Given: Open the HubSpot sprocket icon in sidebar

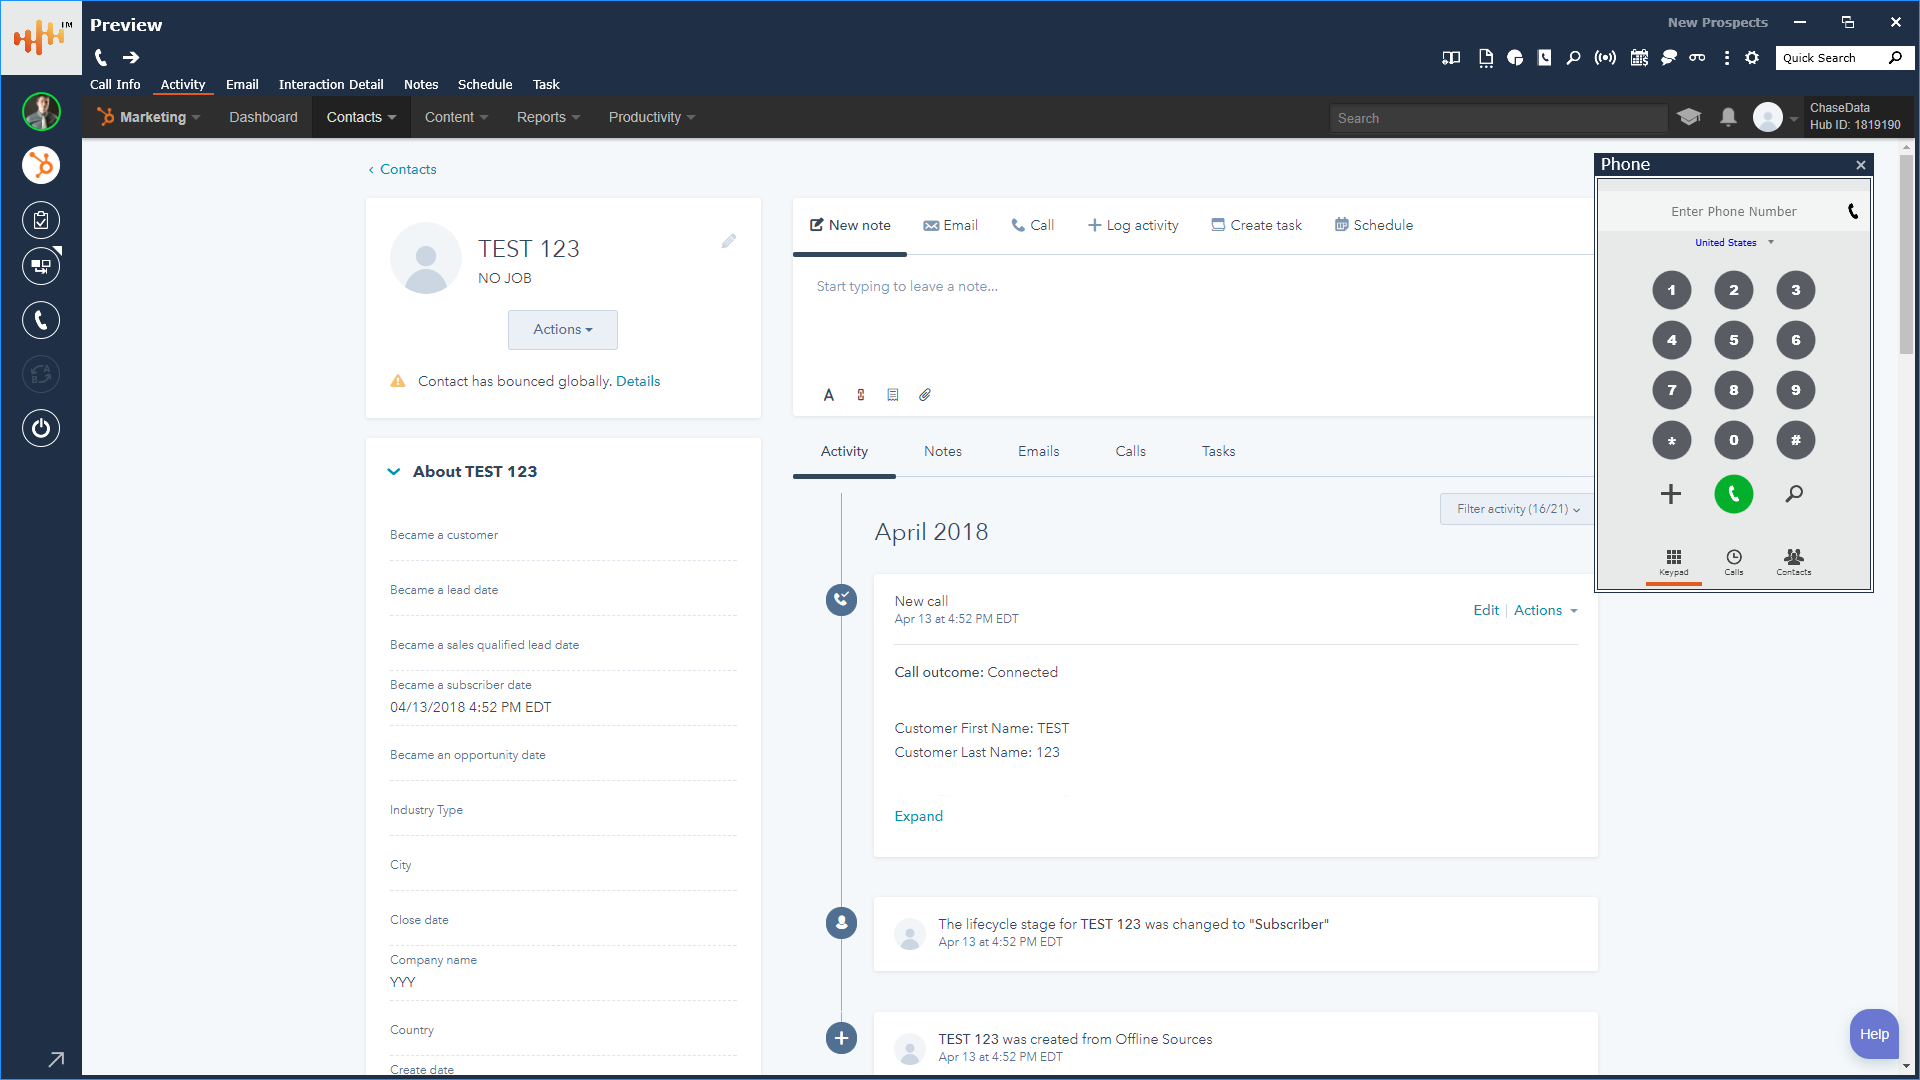Looking at the screenshot, I should tap(41, 165).
